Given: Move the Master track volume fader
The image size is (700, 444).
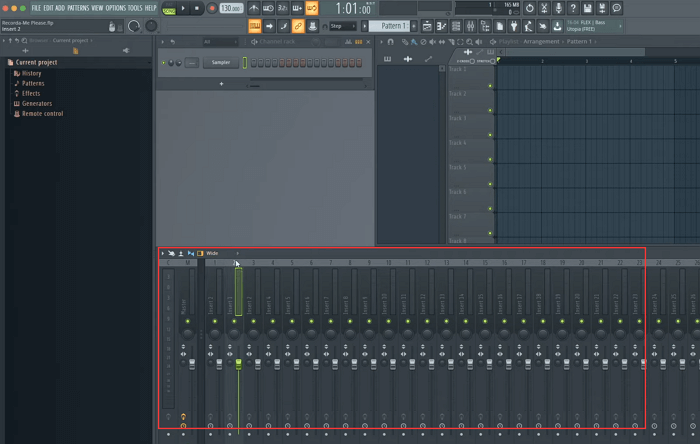Looking at the screenshot, I should 192,364.
